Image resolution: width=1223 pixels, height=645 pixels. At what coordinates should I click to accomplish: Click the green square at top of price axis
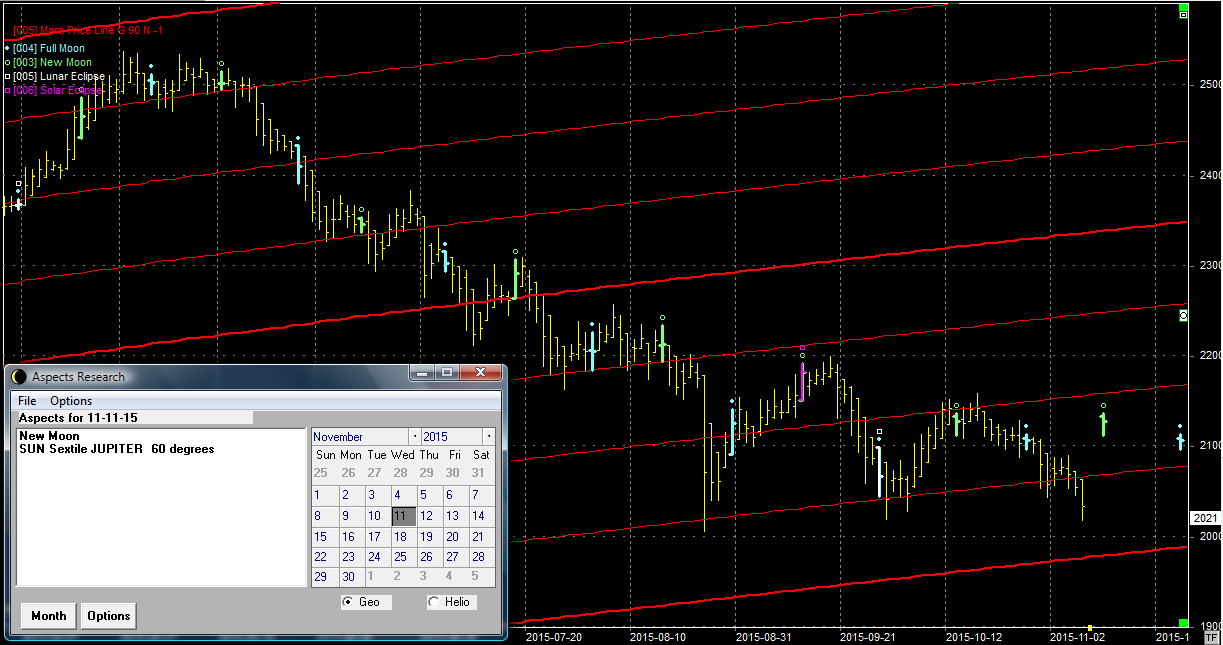[1184, 14]
